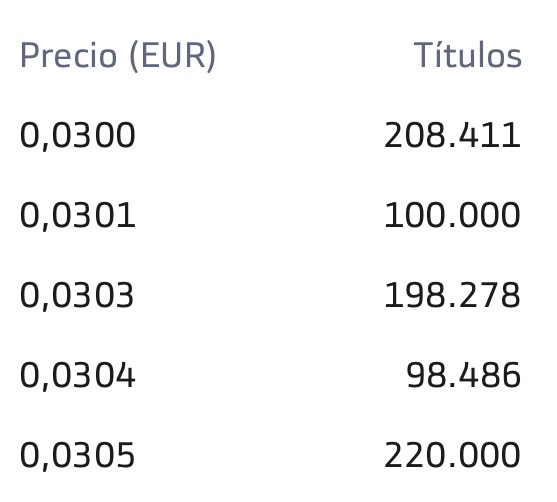Choose the row with 100.000 titles
The width and height of the screenshot is (557, 502).
tap(271, 216)
